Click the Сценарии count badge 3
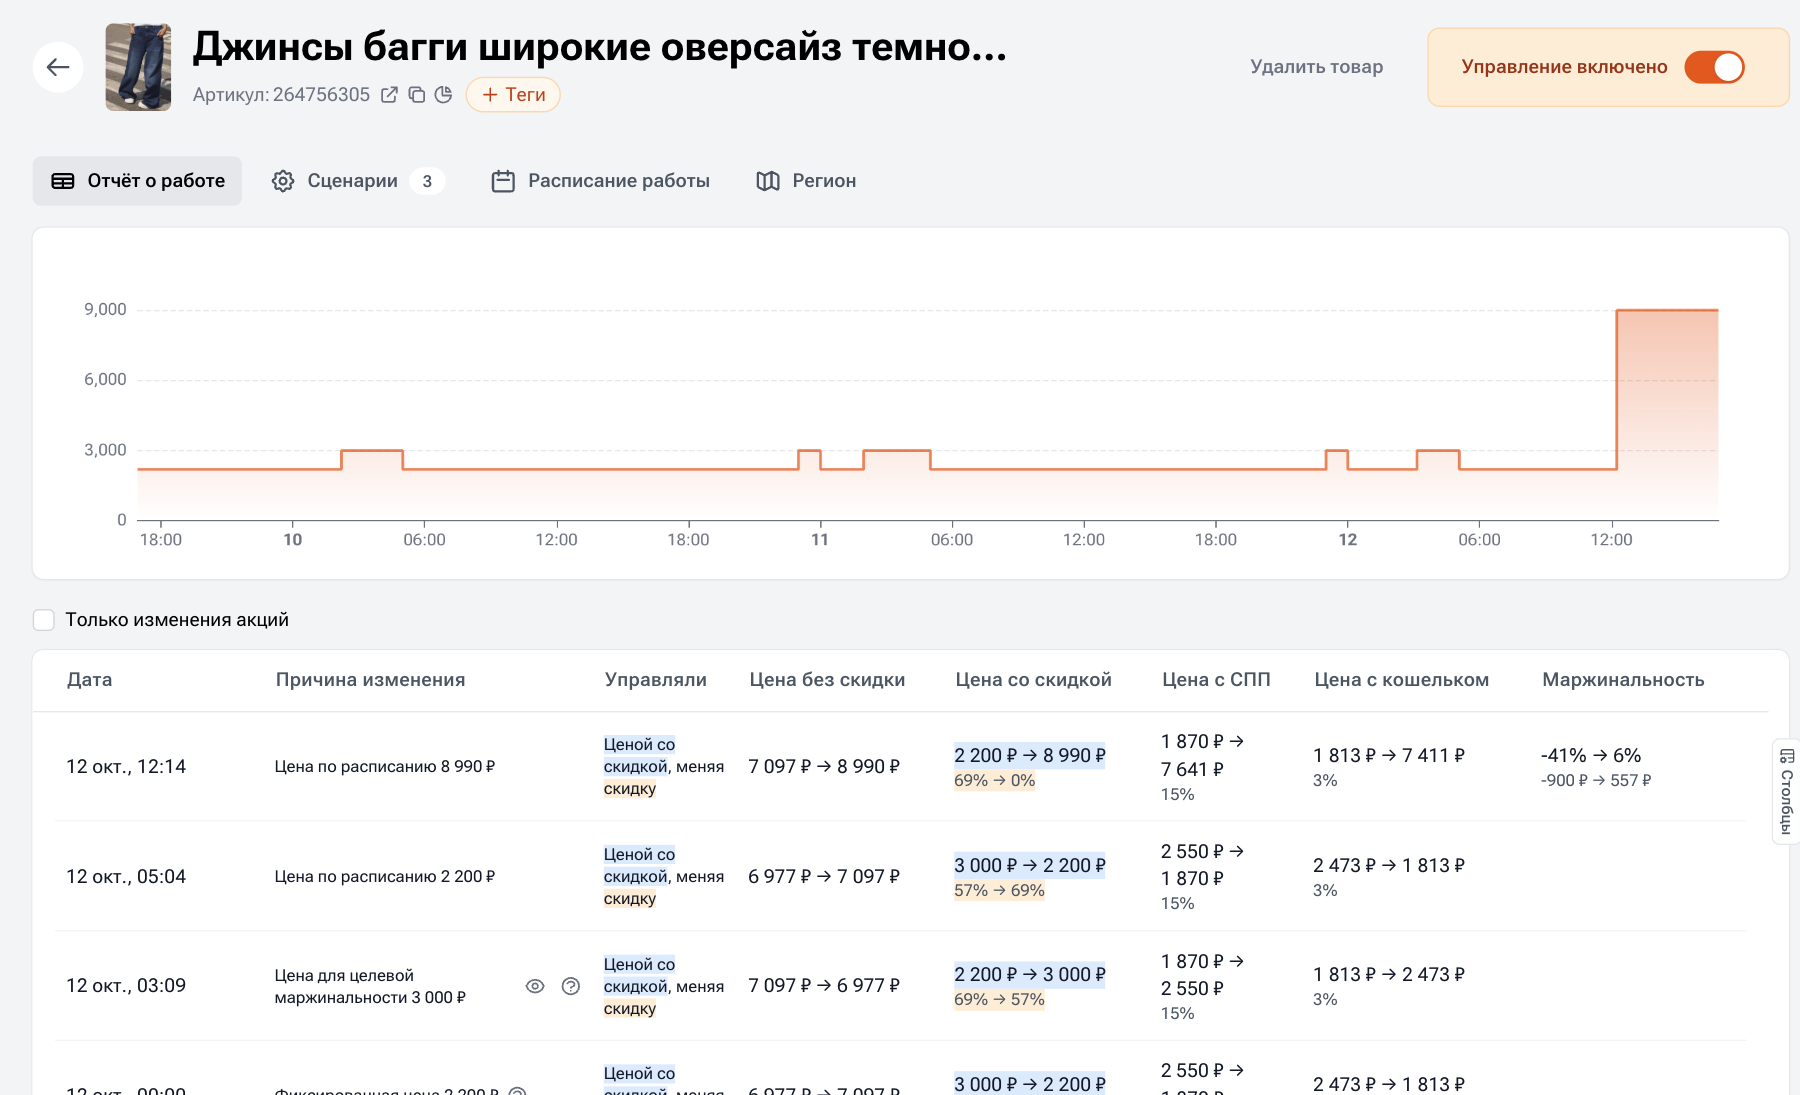Screen dimensions: 1800x1095 pyautogui.click(x=427, y=181)
